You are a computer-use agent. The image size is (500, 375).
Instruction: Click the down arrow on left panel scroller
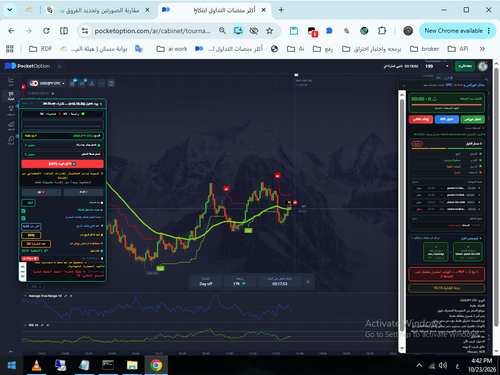[x=23, y=277]
